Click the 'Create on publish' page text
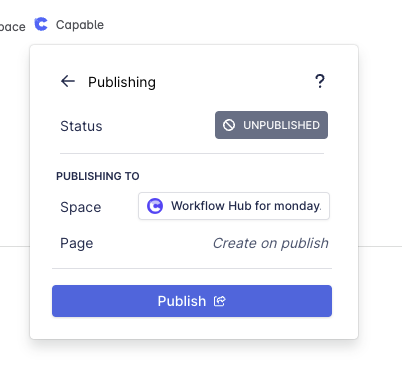Screen dimensions: 402x378 click(x=271, y=243)
